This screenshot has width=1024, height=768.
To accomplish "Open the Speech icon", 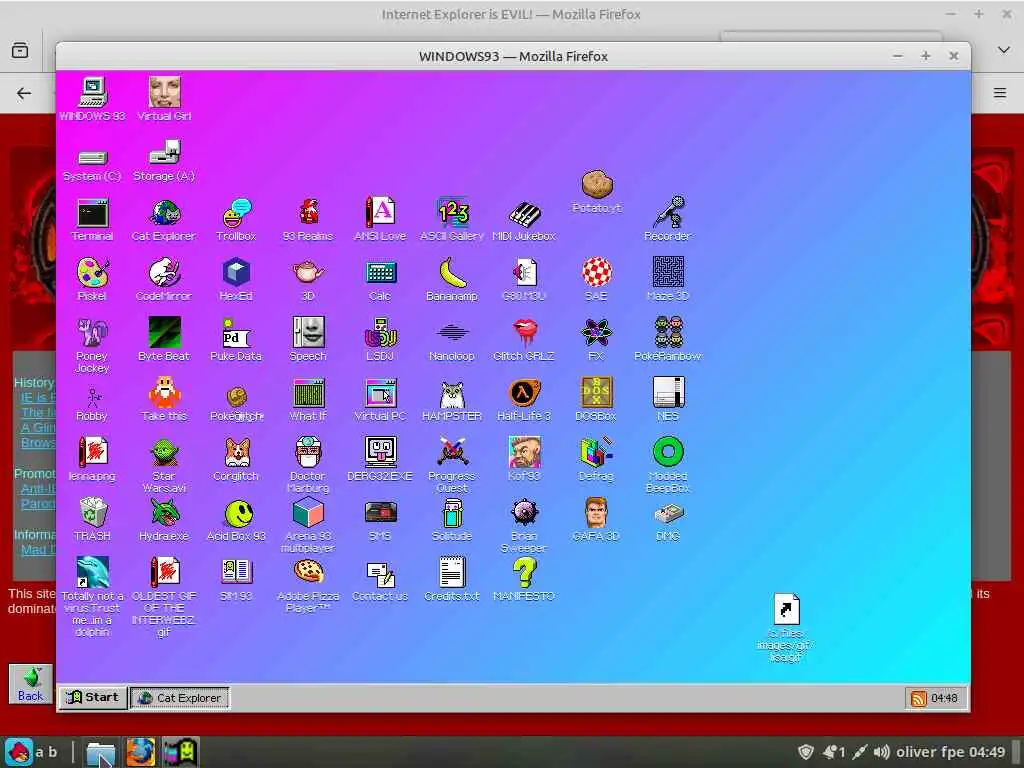I will pyautogui.click(x=308, y=333).
